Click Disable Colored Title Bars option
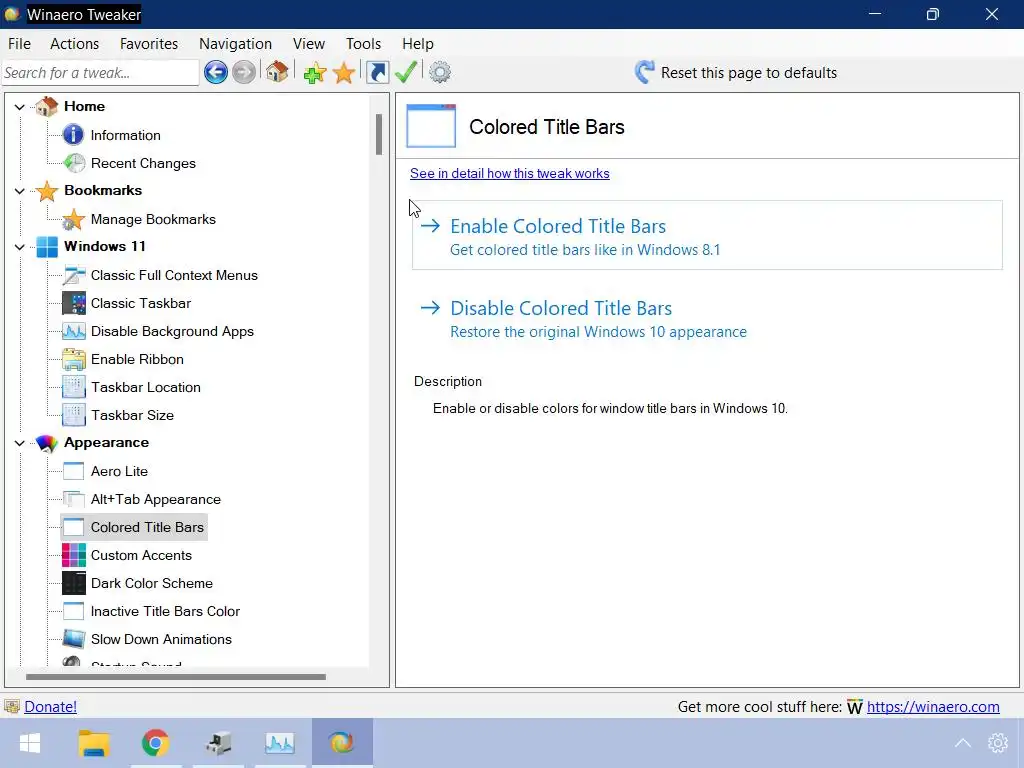Screen dimensions: 1024x768 click(x=707, y=318)
